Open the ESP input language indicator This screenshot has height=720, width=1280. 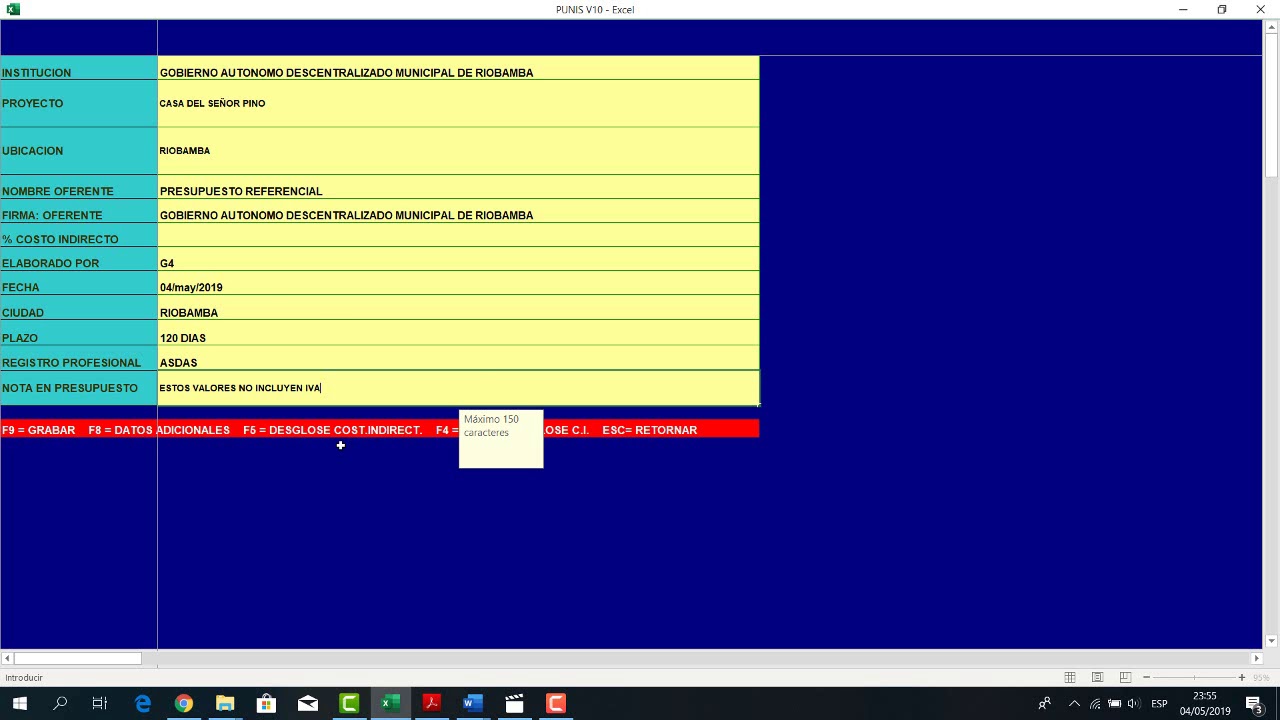1159,704
